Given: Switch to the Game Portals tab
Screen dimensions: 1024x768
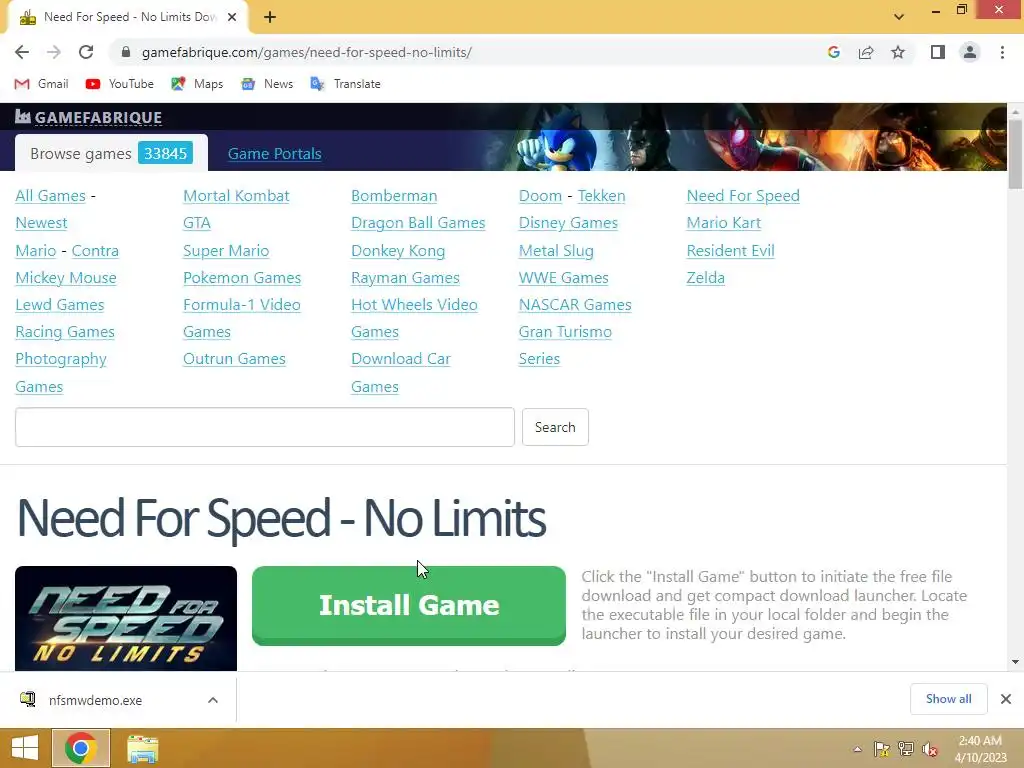Looking at the screenshot, I should 274,153.
